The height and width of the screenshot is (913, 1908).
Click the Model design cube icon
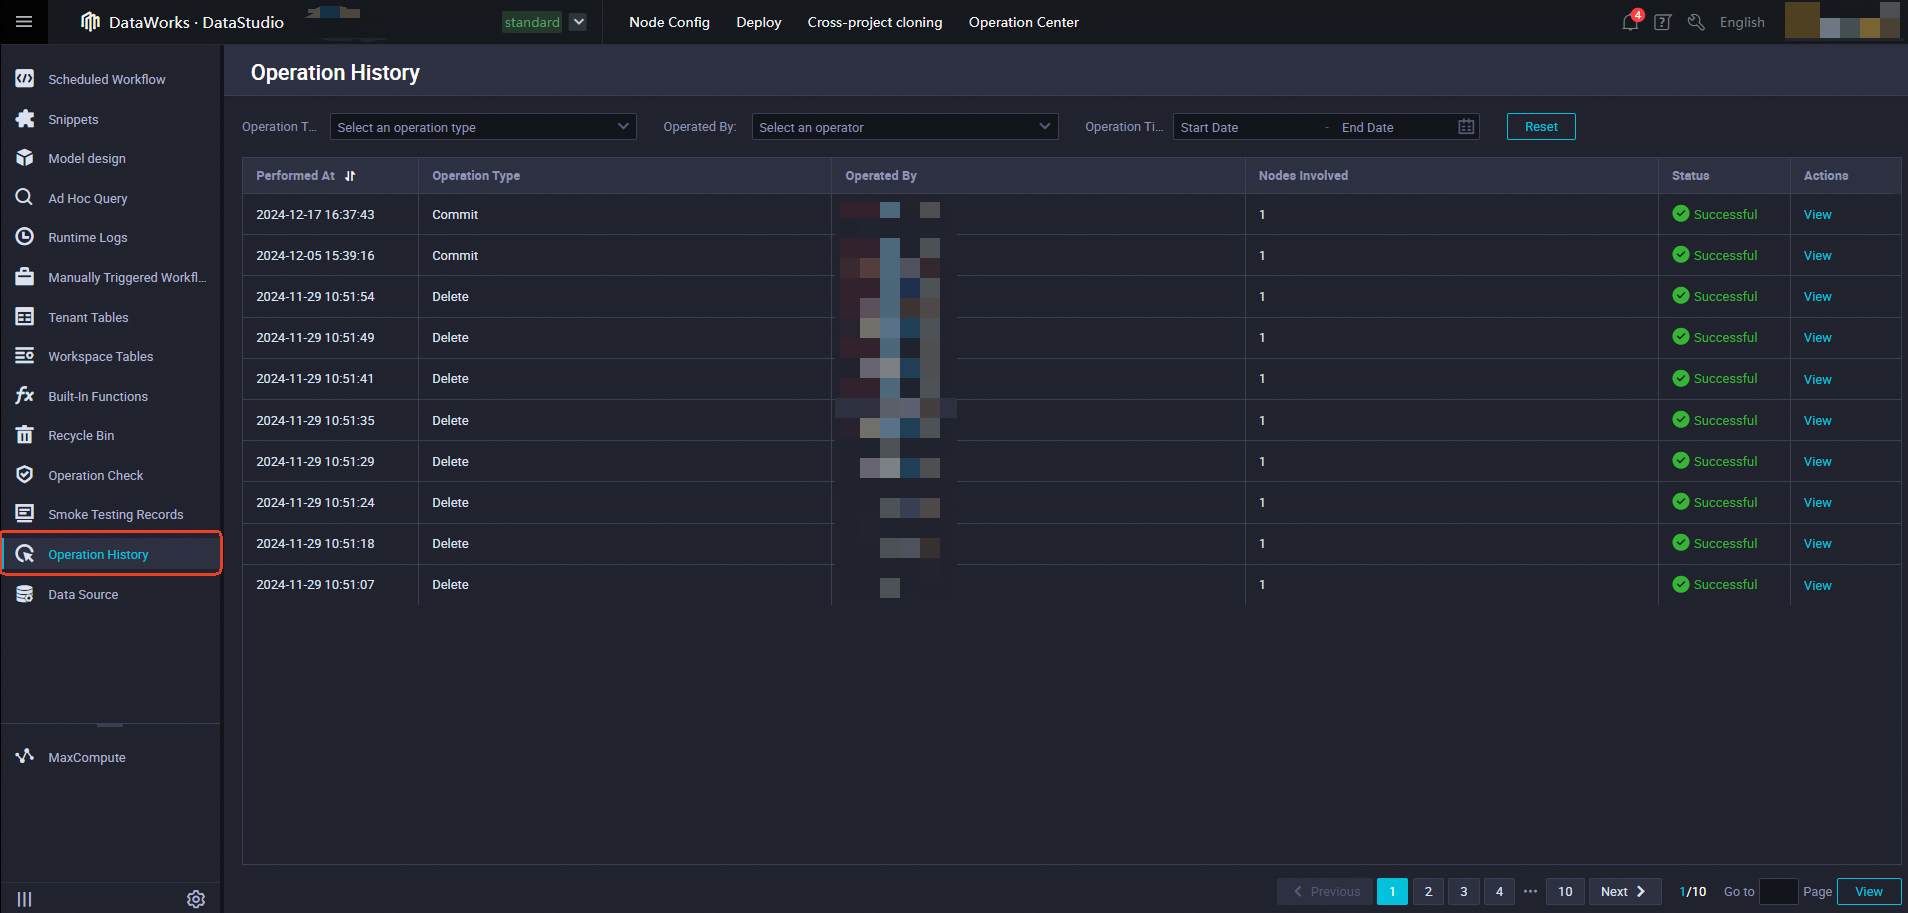coord(25,158)
